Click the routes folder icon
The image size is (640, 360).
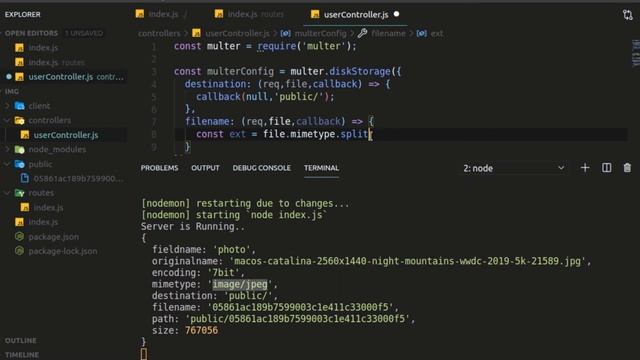coord(19,193)
